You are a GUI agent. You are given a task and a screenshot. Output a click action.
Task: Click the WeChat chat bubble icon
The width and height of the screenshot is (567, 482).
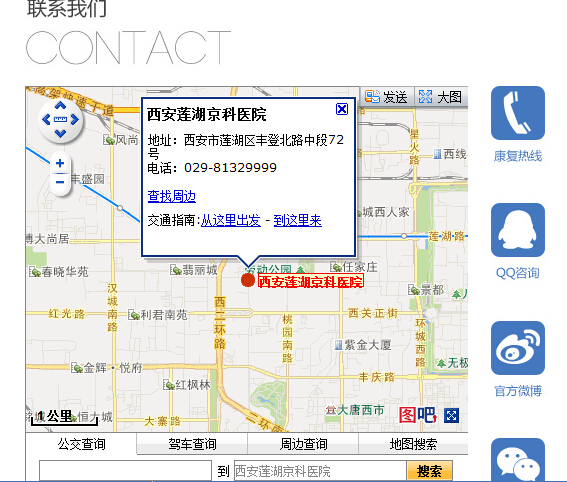(x=518, y=460)
